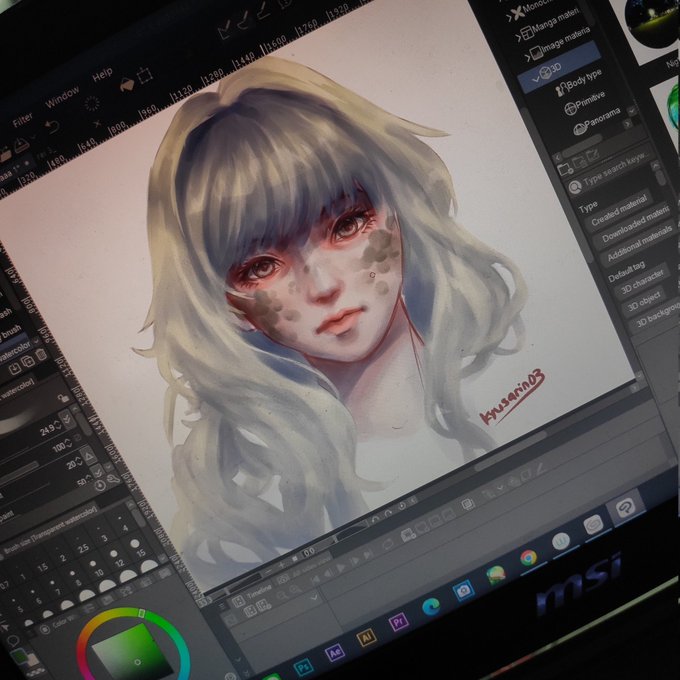680x680 pixels.
Task: Choose brush size preset 10
Action: click(94, 567)
